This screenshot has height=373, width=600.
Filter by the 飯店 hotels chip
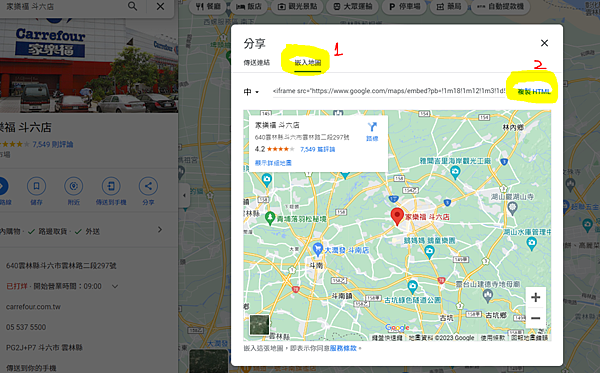[249, 7]
